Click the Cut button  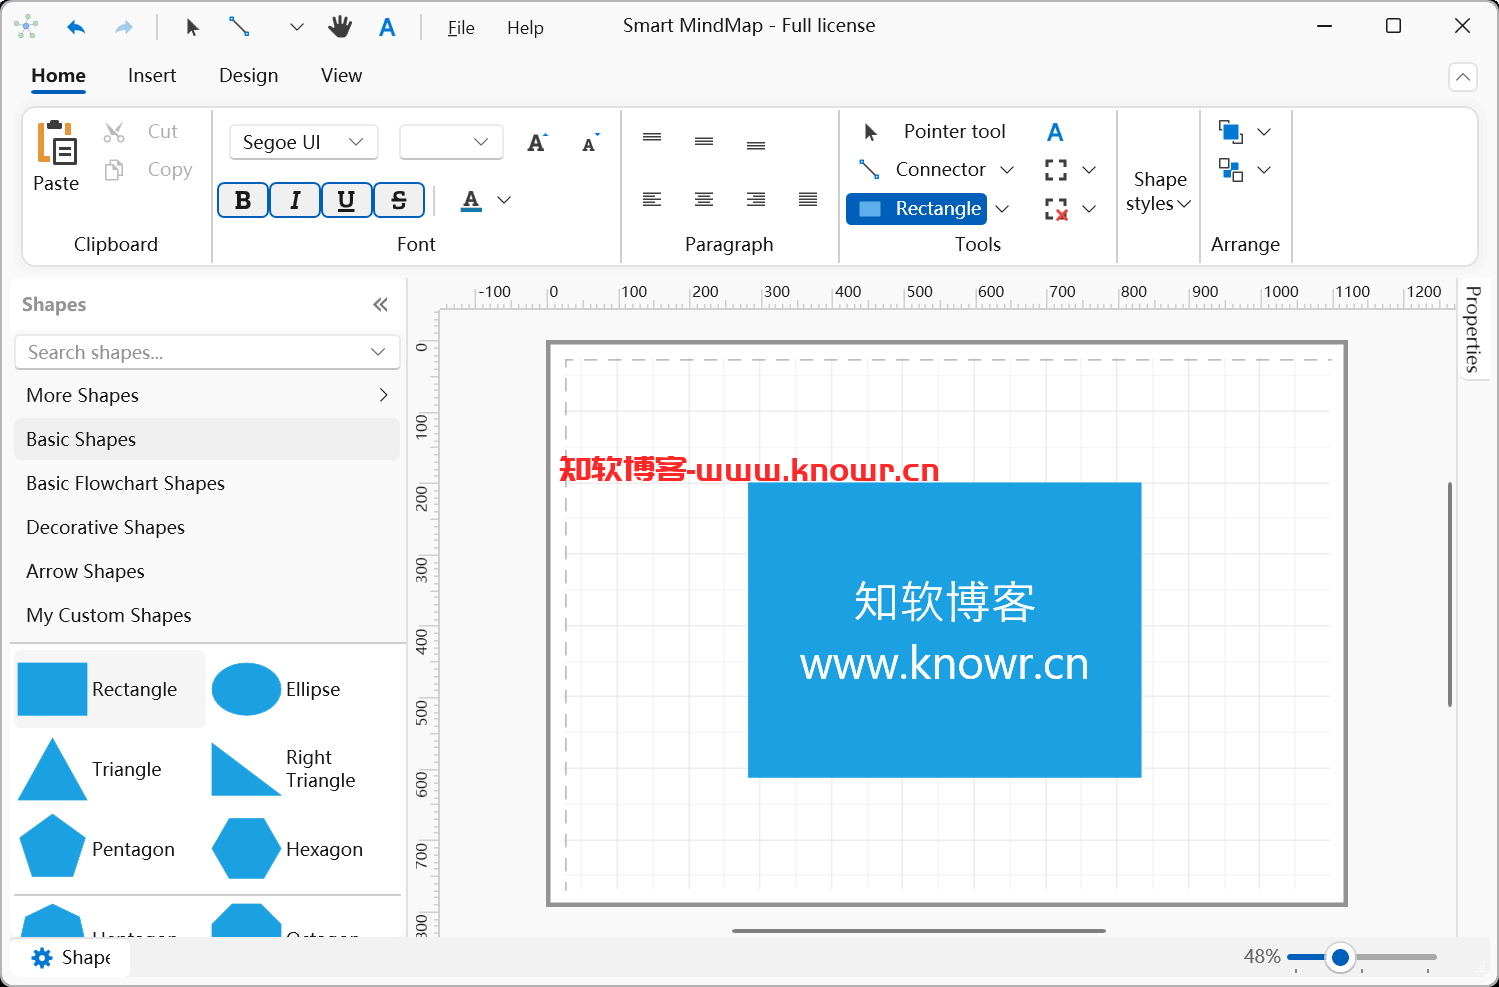[141, 131]
